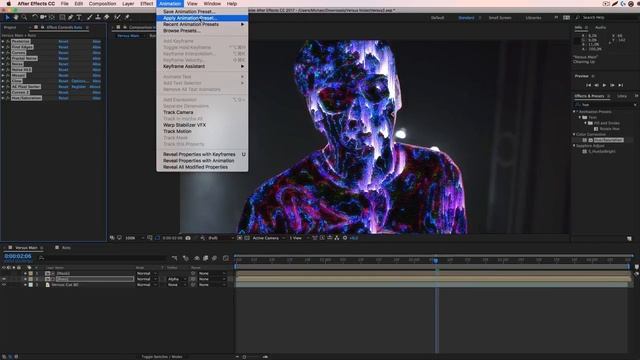640x360 pixels.
Task: Expand the Fractal Noise effect properties
Action: (3, 58)
